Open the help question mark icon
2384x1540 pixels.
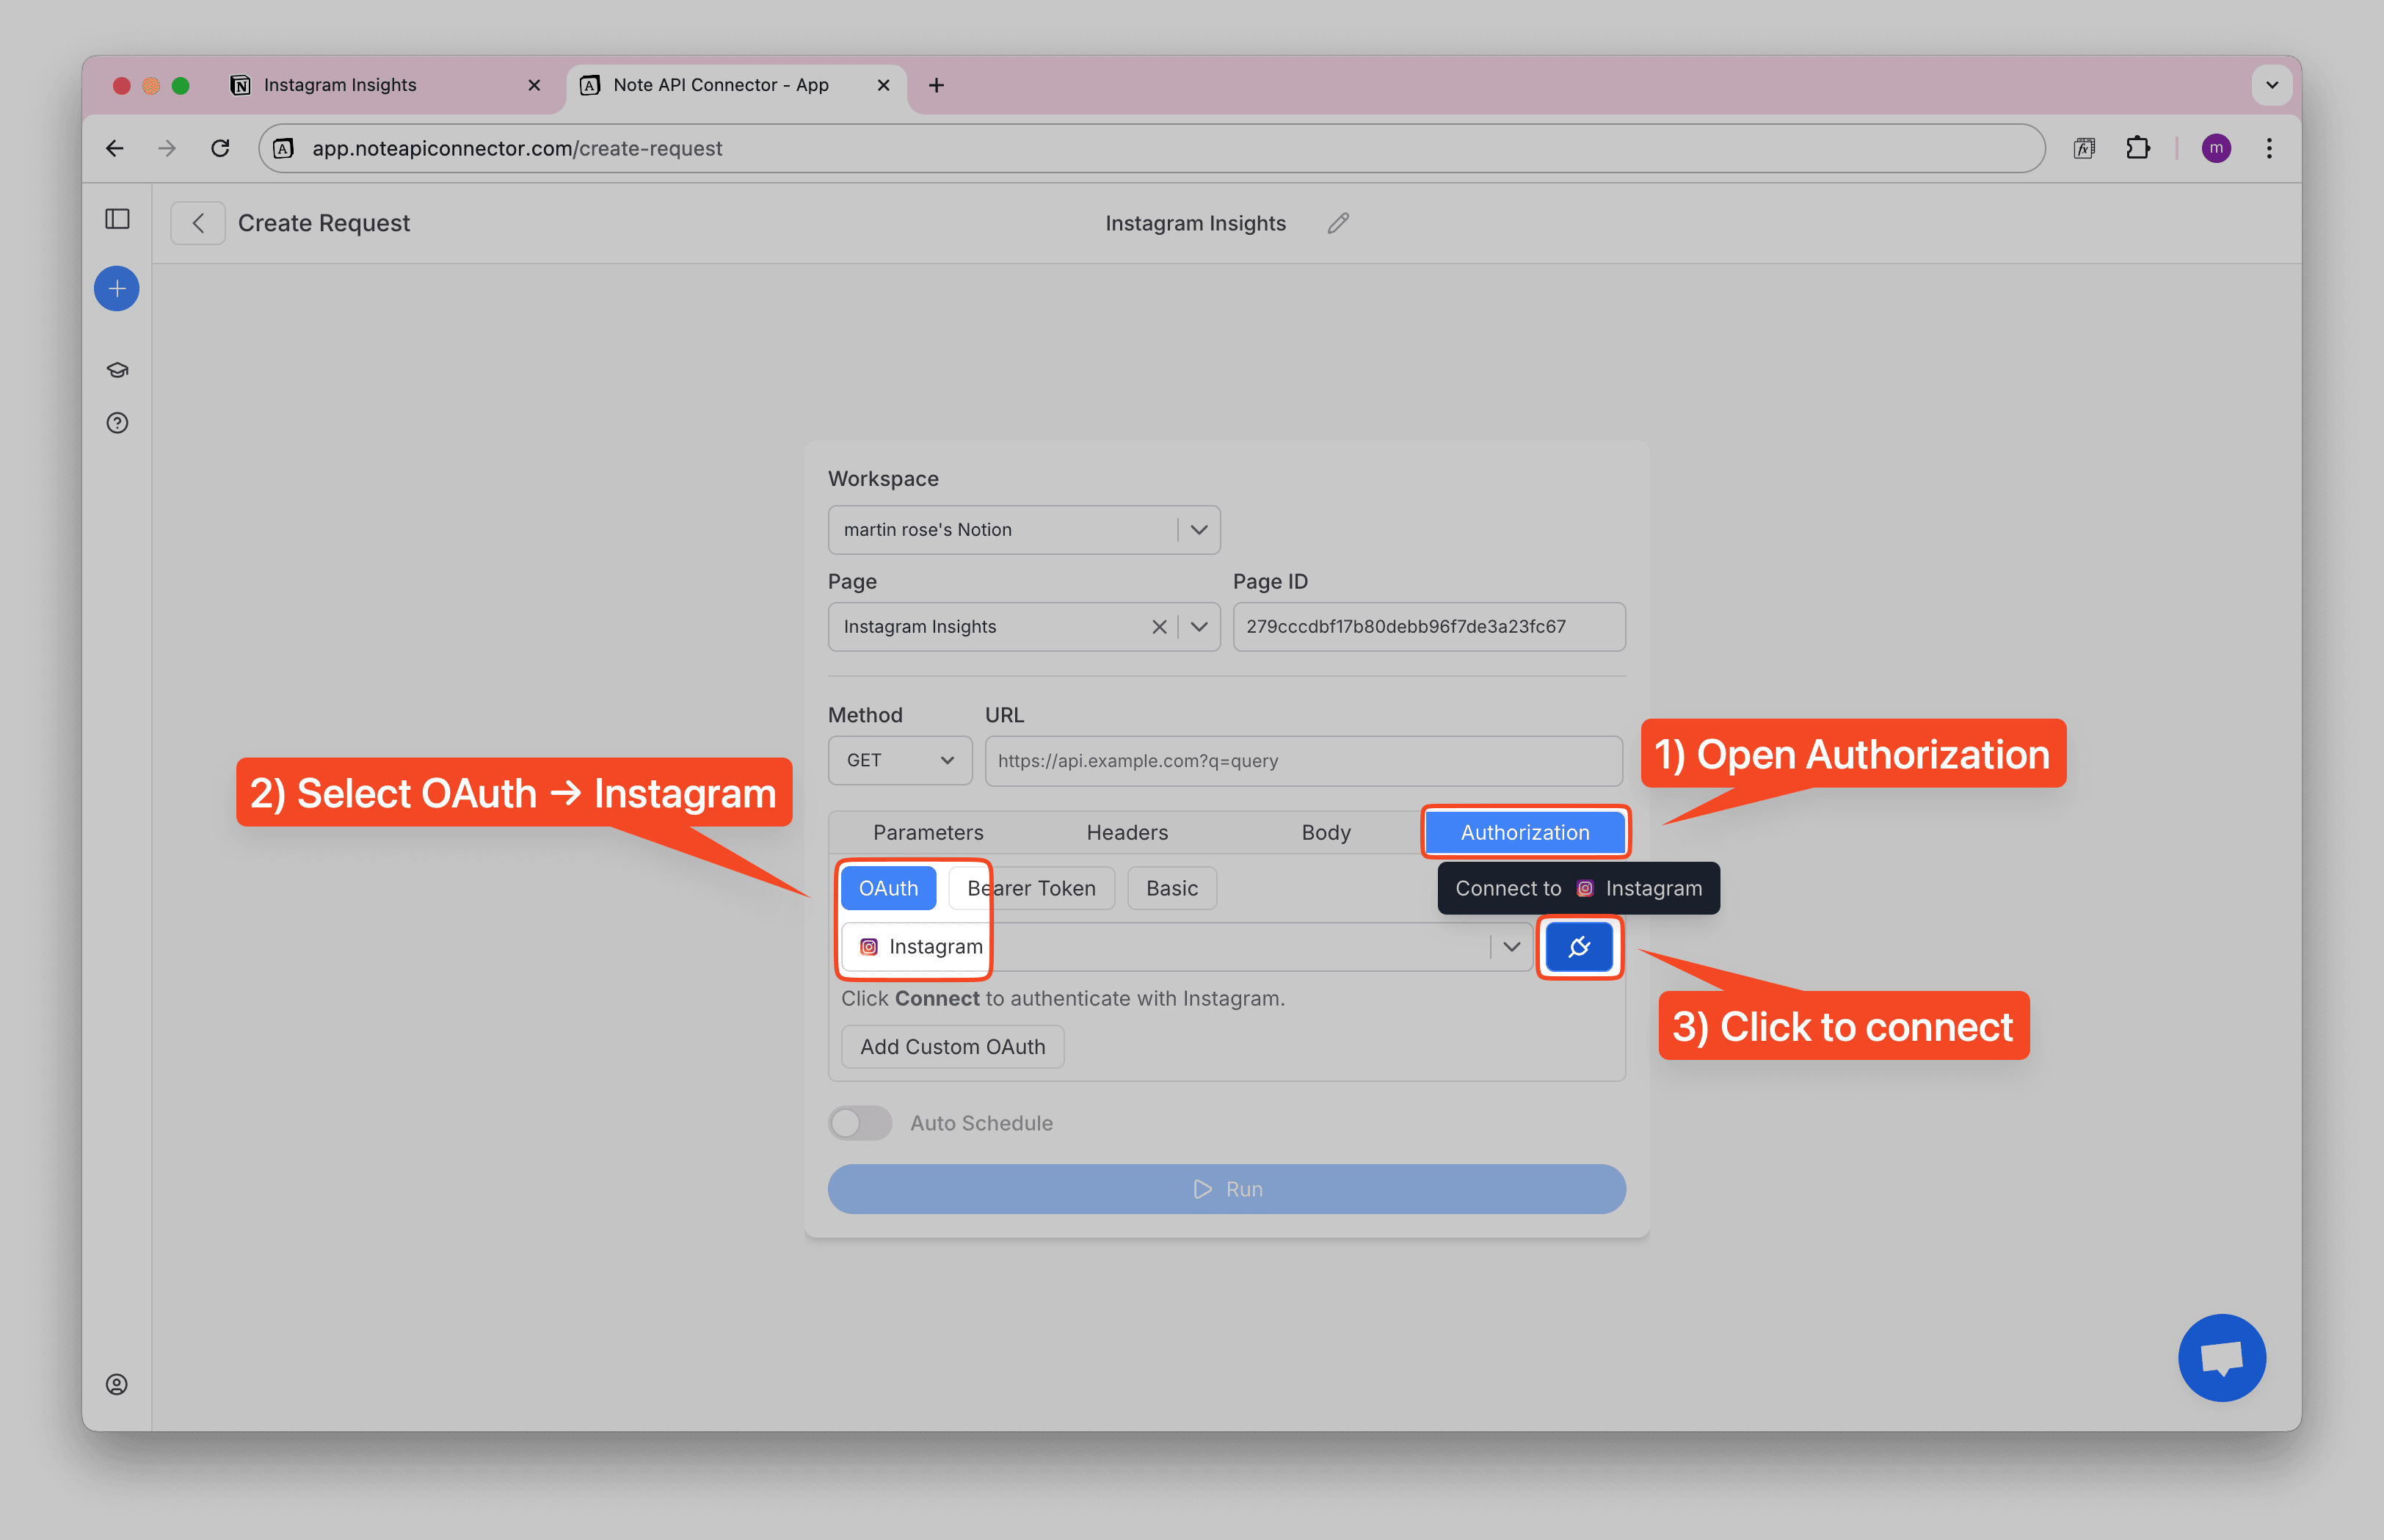[117, 423]
